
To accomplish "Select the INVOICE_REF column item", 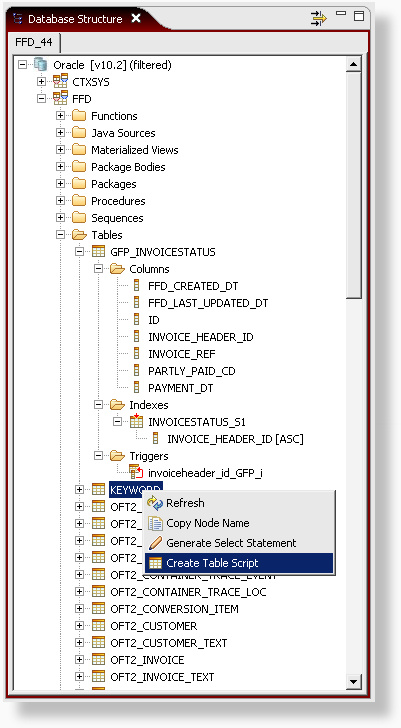I will click(181, 354).
